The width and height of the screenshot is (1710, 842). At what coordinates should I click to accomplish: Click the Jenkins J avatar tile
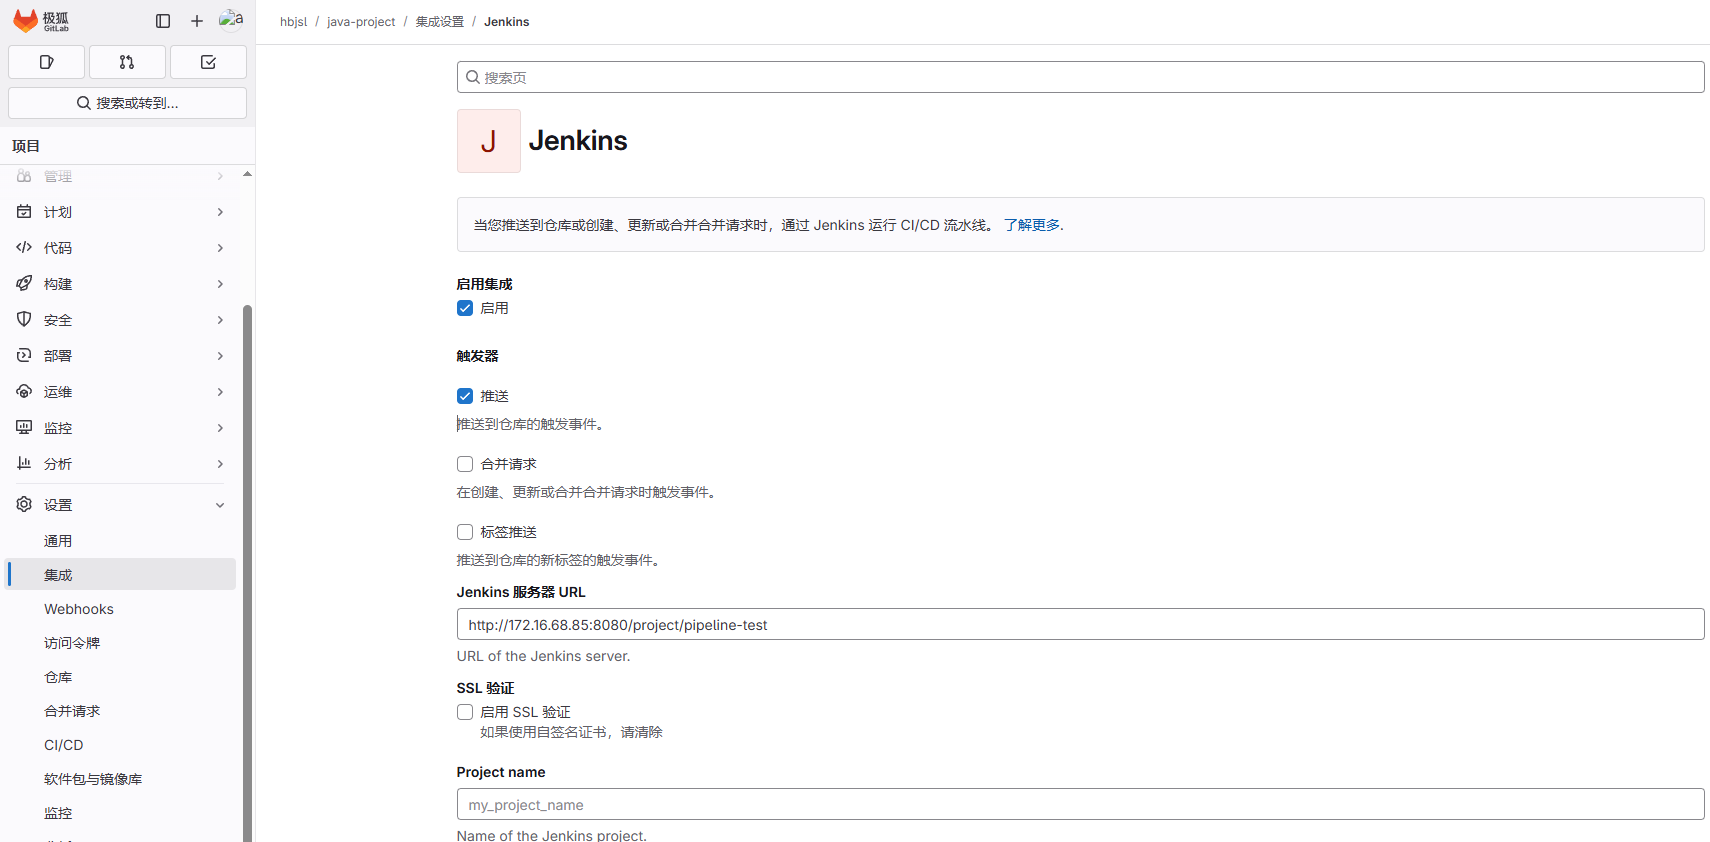click(489, 141)
